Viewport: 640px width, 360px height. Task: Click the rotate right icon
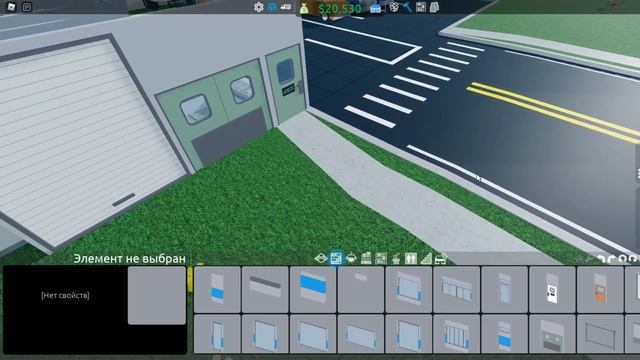[x=633, y=259]
